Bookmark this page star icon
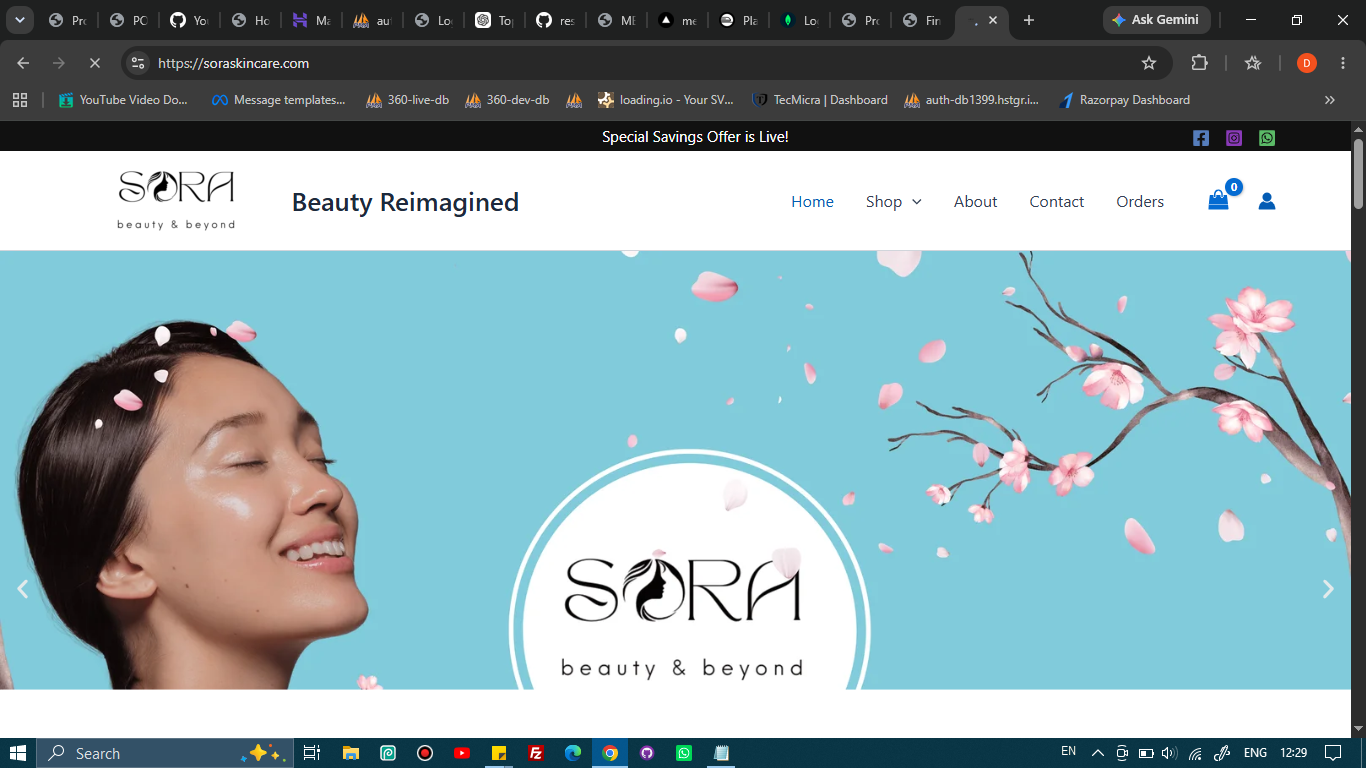 pos(1149,63)
